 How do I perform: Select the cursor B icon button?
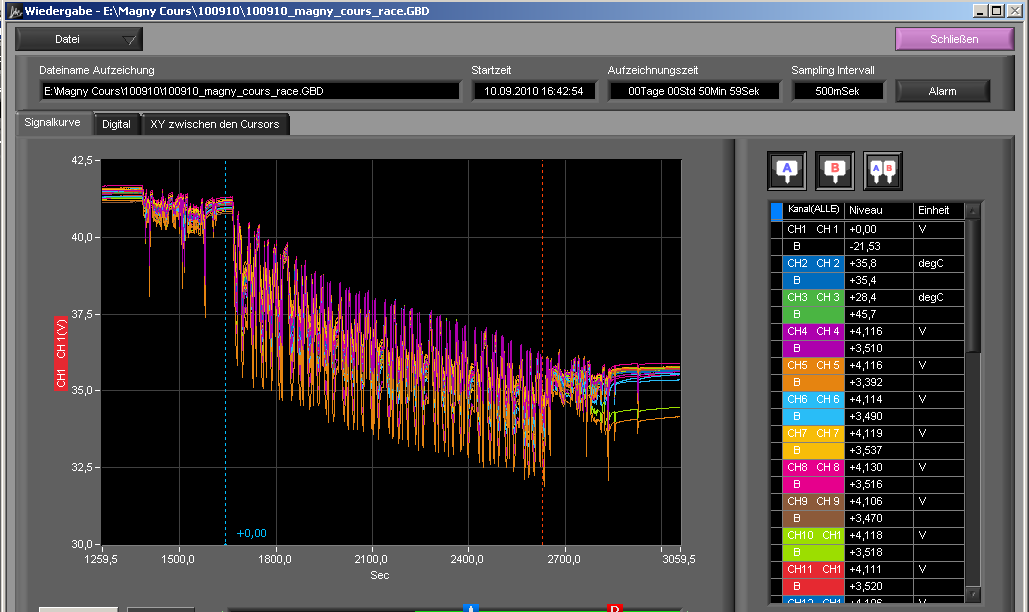point(835,170)
